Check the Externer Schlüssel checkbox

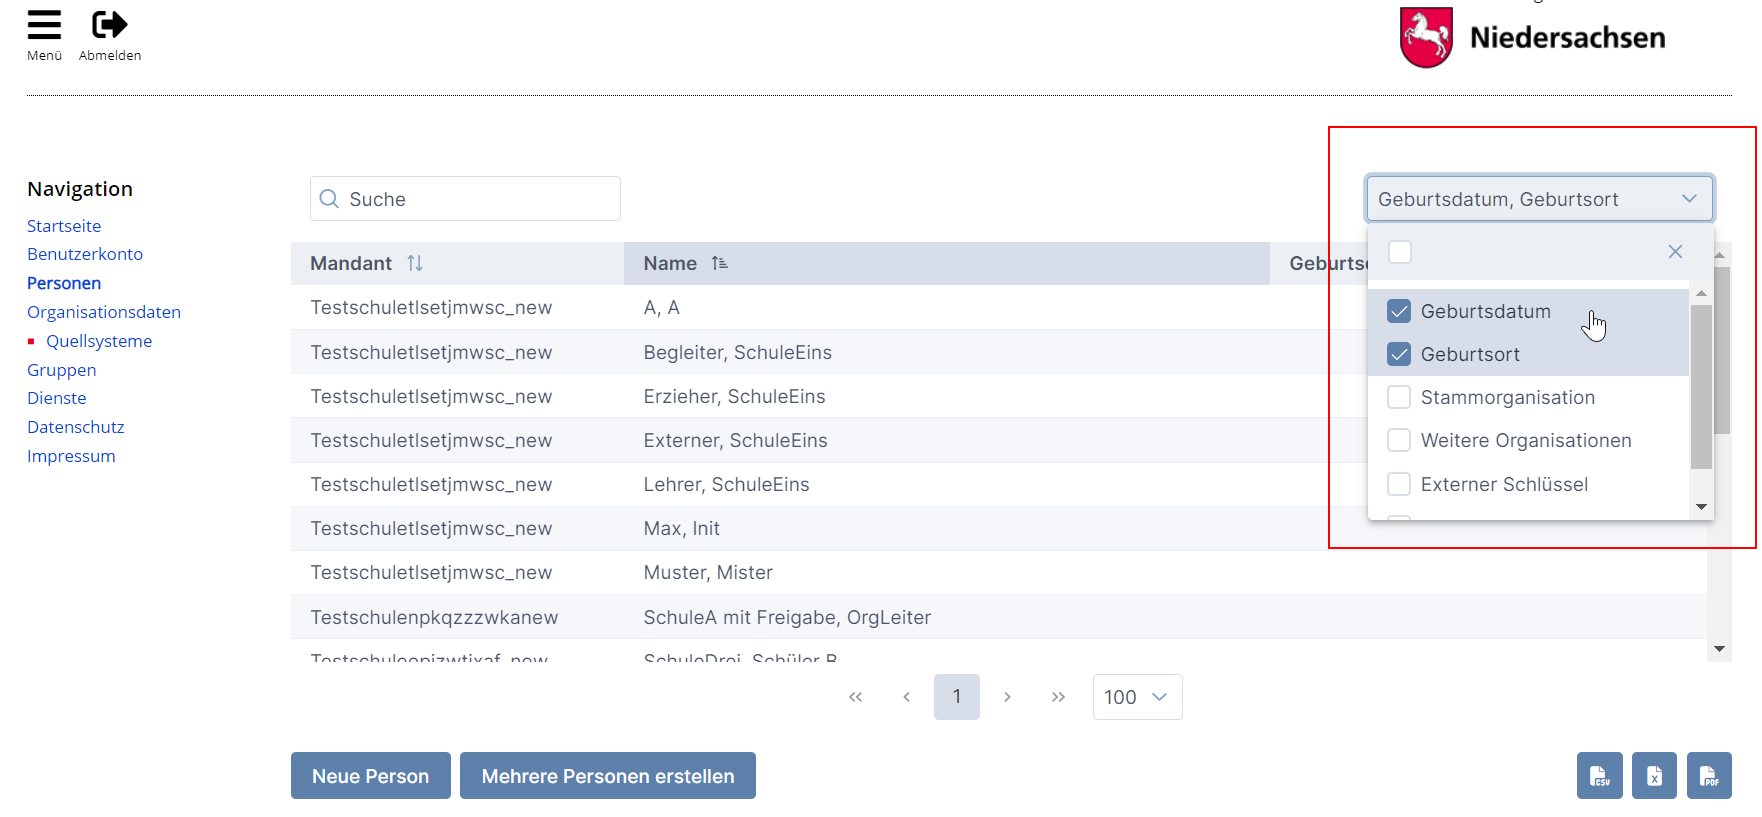tap(1399, 485)
